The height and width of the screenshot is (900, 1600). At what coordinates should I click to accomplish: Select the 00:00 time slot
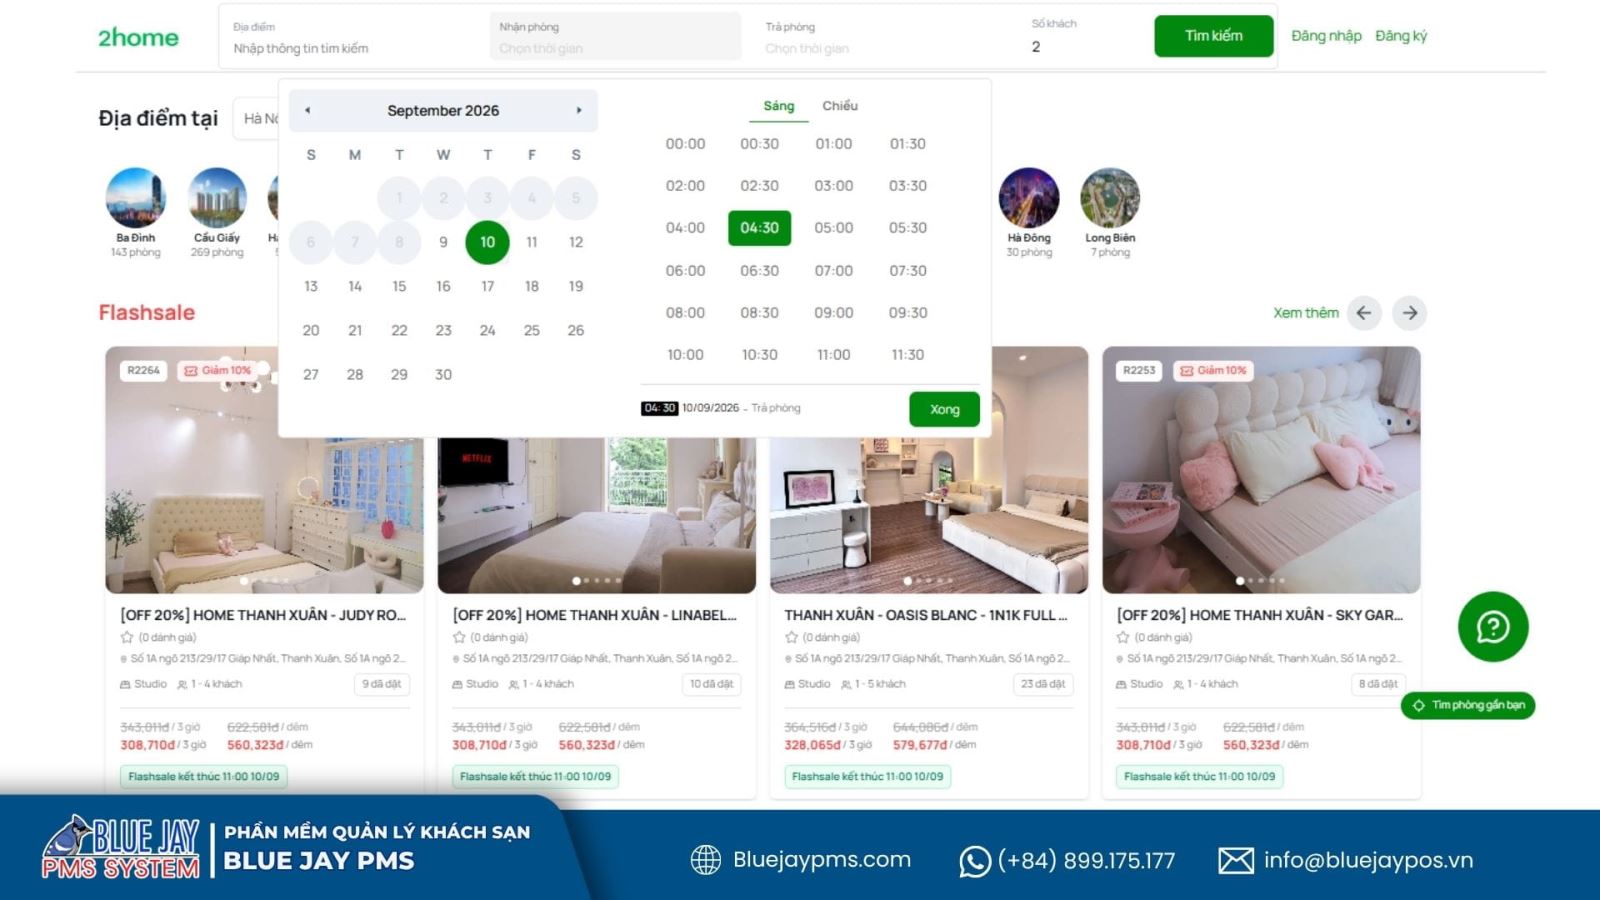point(685,144)
